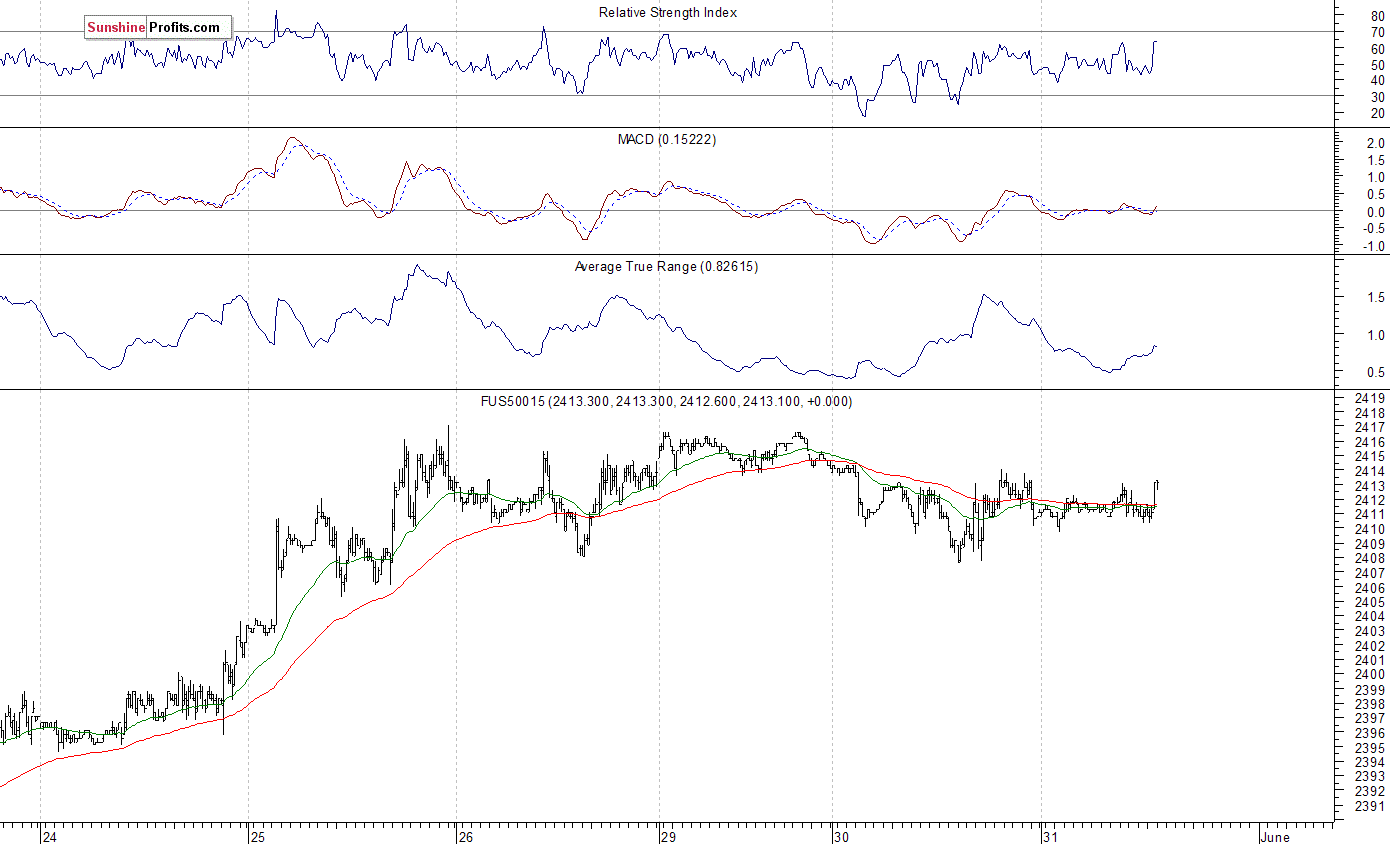This screenshot has height=844, width=1390.
Task: Click the 29 date label on time axis
Action: pos(669,836)
